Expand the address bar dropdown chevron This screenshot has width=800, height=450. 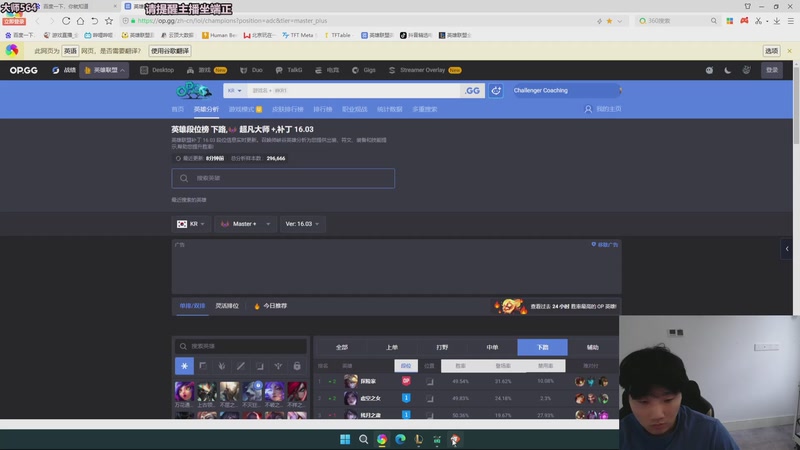[x=619, y=21]
